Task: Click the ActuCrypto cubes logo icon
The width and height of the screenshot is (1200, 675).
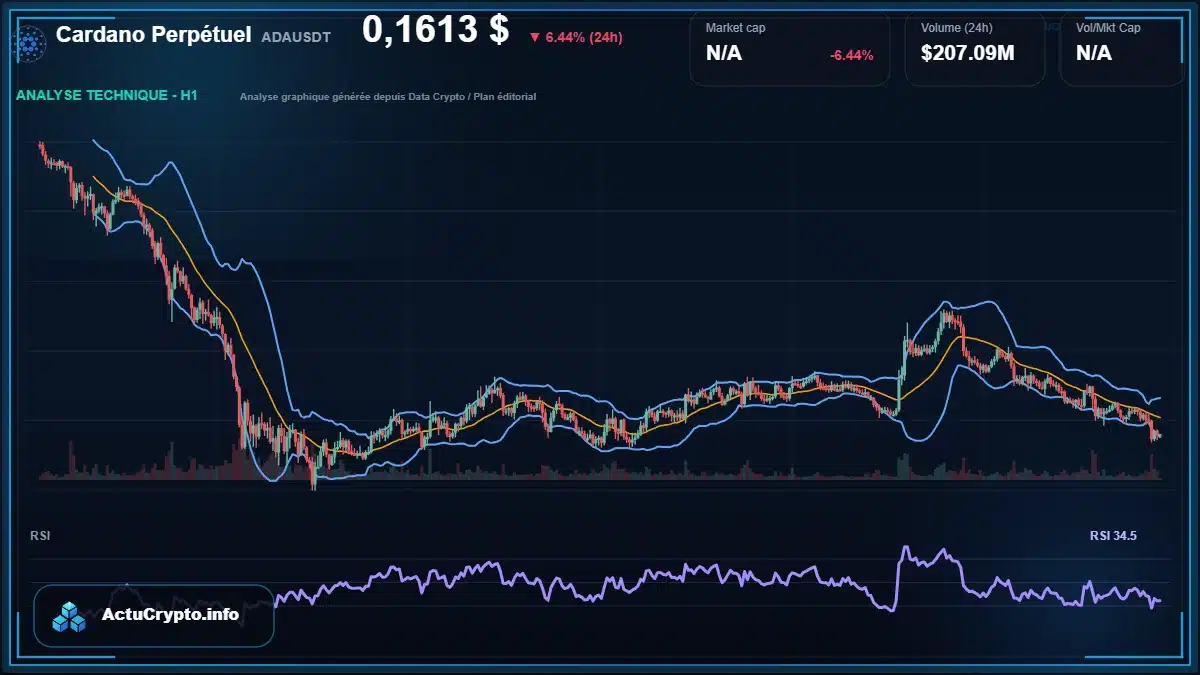Action: point(69,616)
